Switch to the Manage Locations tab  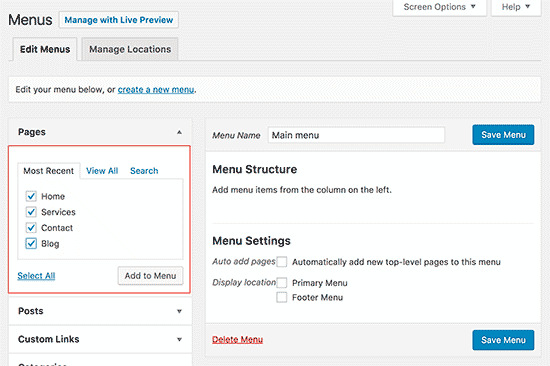coord(130,49)
